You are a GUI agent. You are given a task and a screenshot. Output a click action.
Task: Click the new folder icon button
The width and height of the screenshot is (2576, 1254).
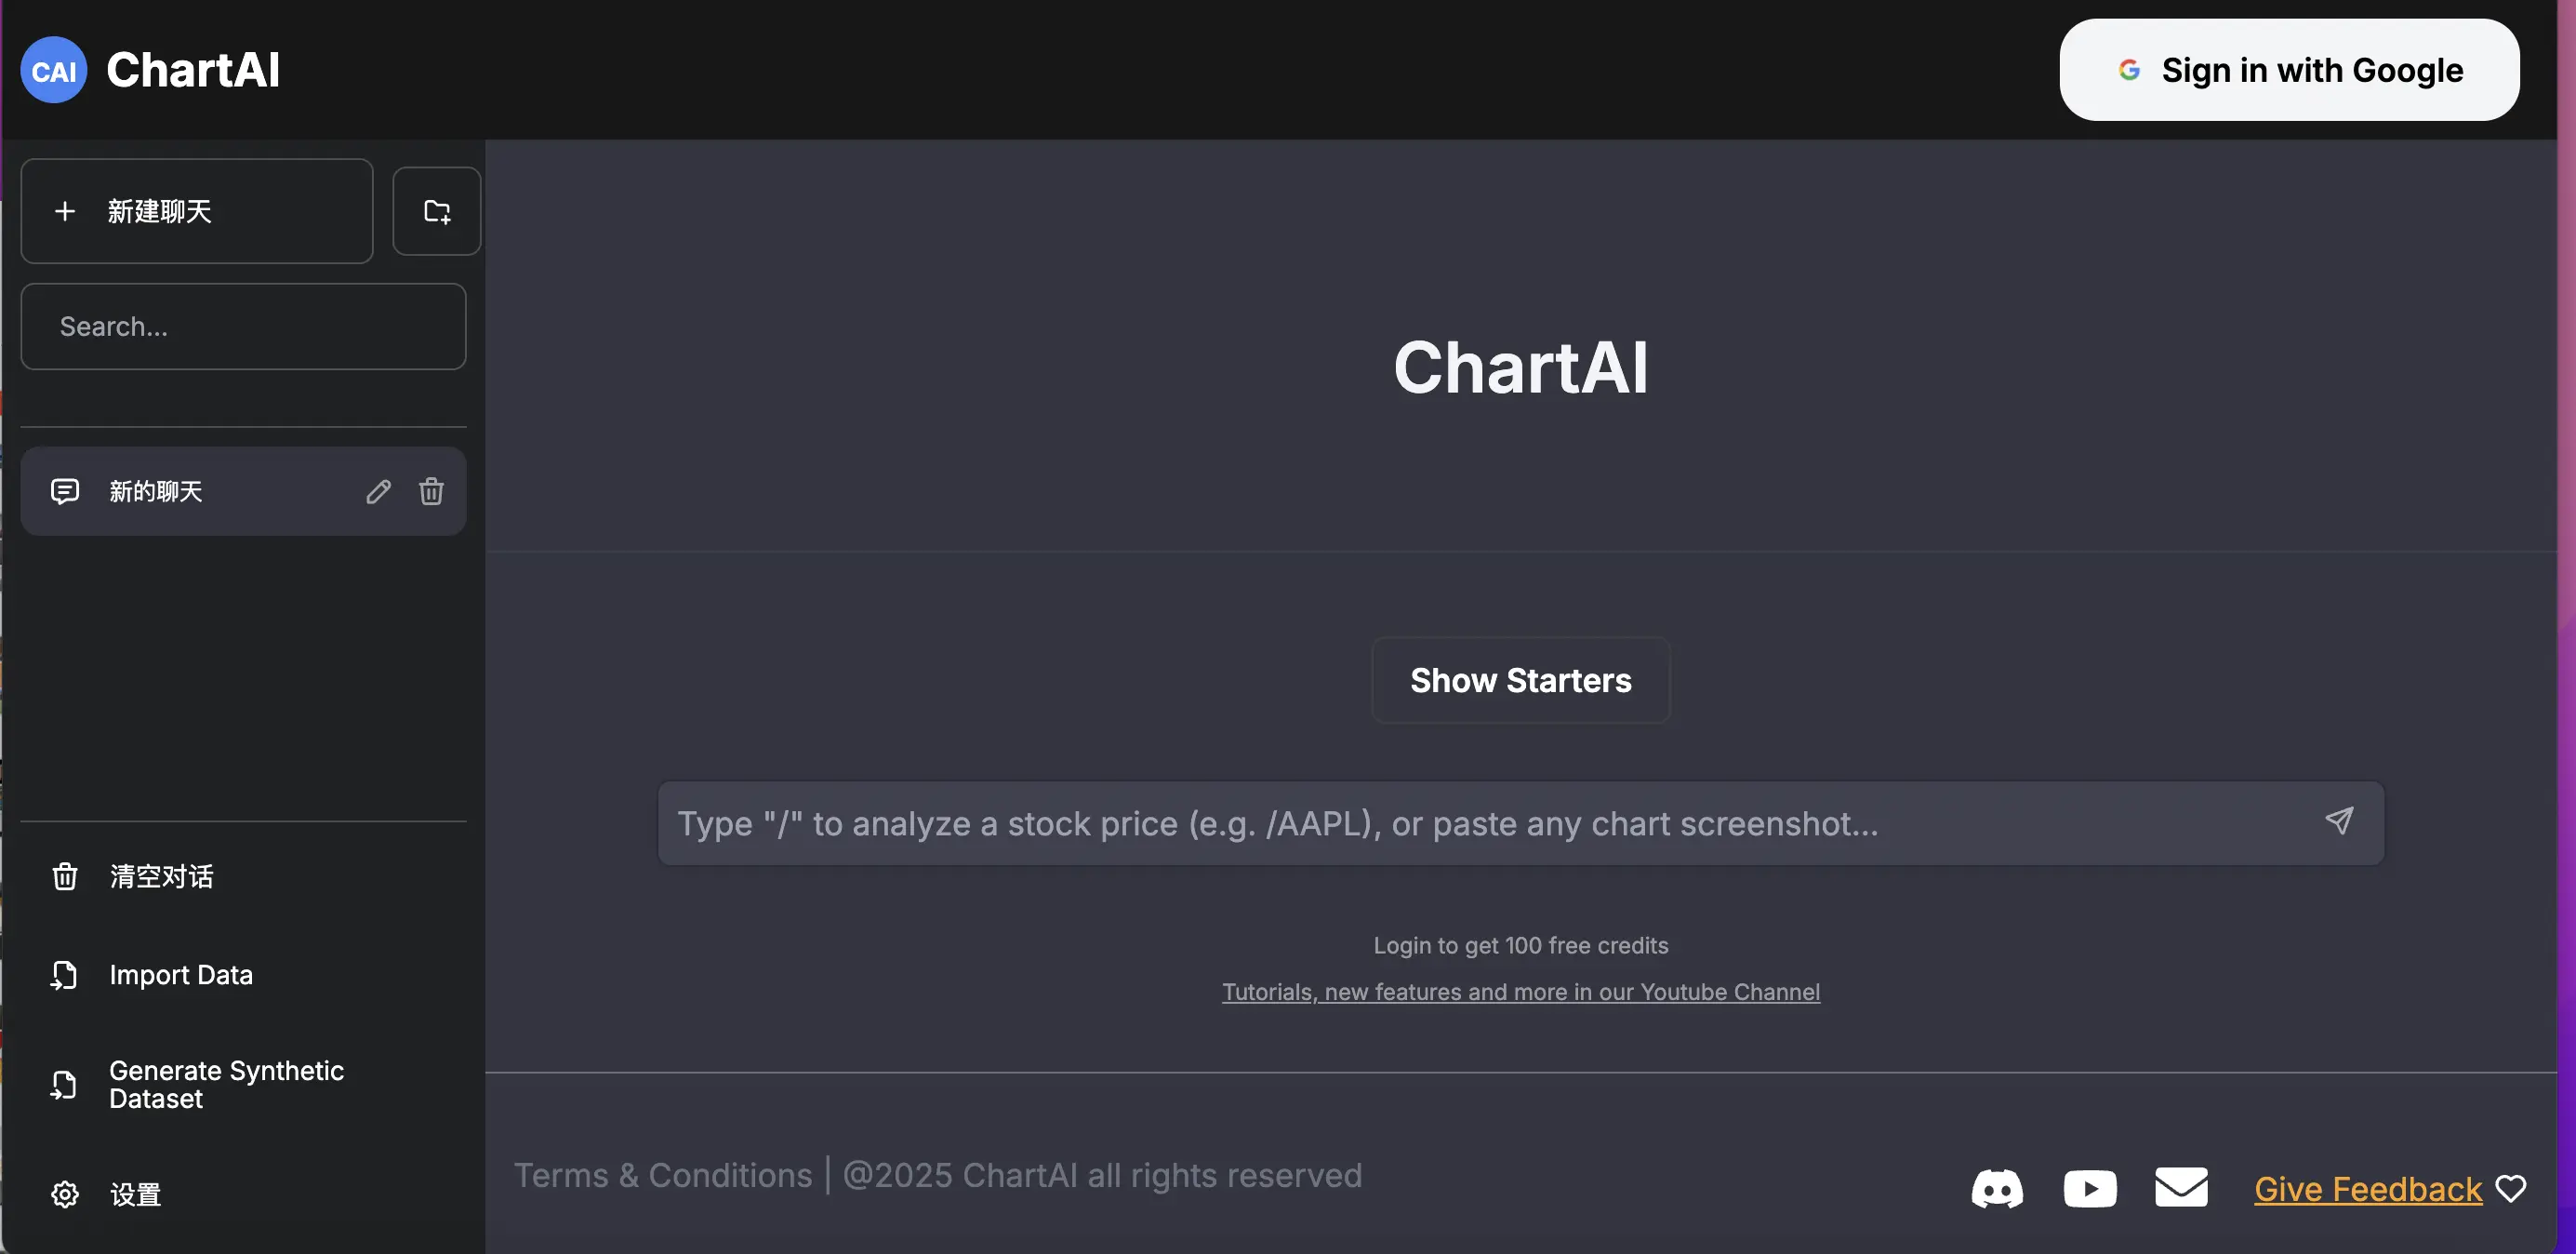click(437, 211)
